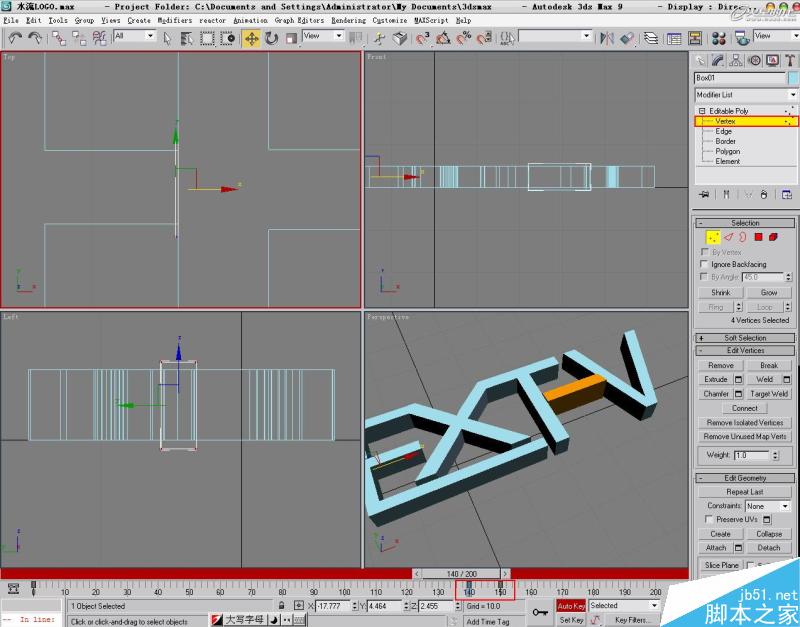Screen dimensions: 800x627
Task: Select the Polygon sub-object icon in Selection rollout
Action: click(x=759, y=236)
